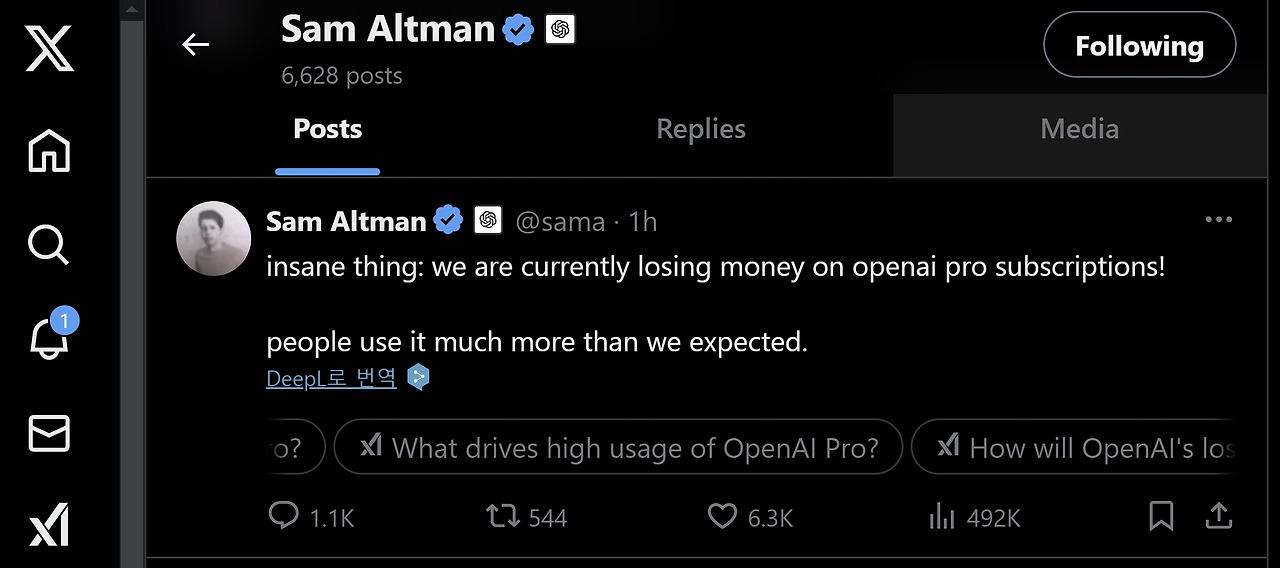The width and height of the screenshot is (1280, 568).
Task: Open Notifications bell icon
Action: [50, 336]
